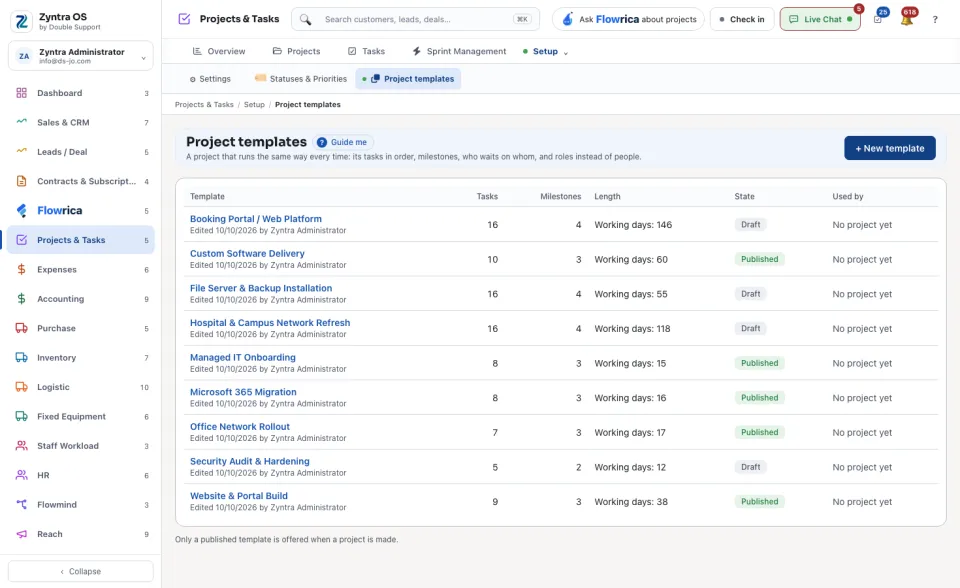Switch to the Overview tab

[x=219, y=51]
